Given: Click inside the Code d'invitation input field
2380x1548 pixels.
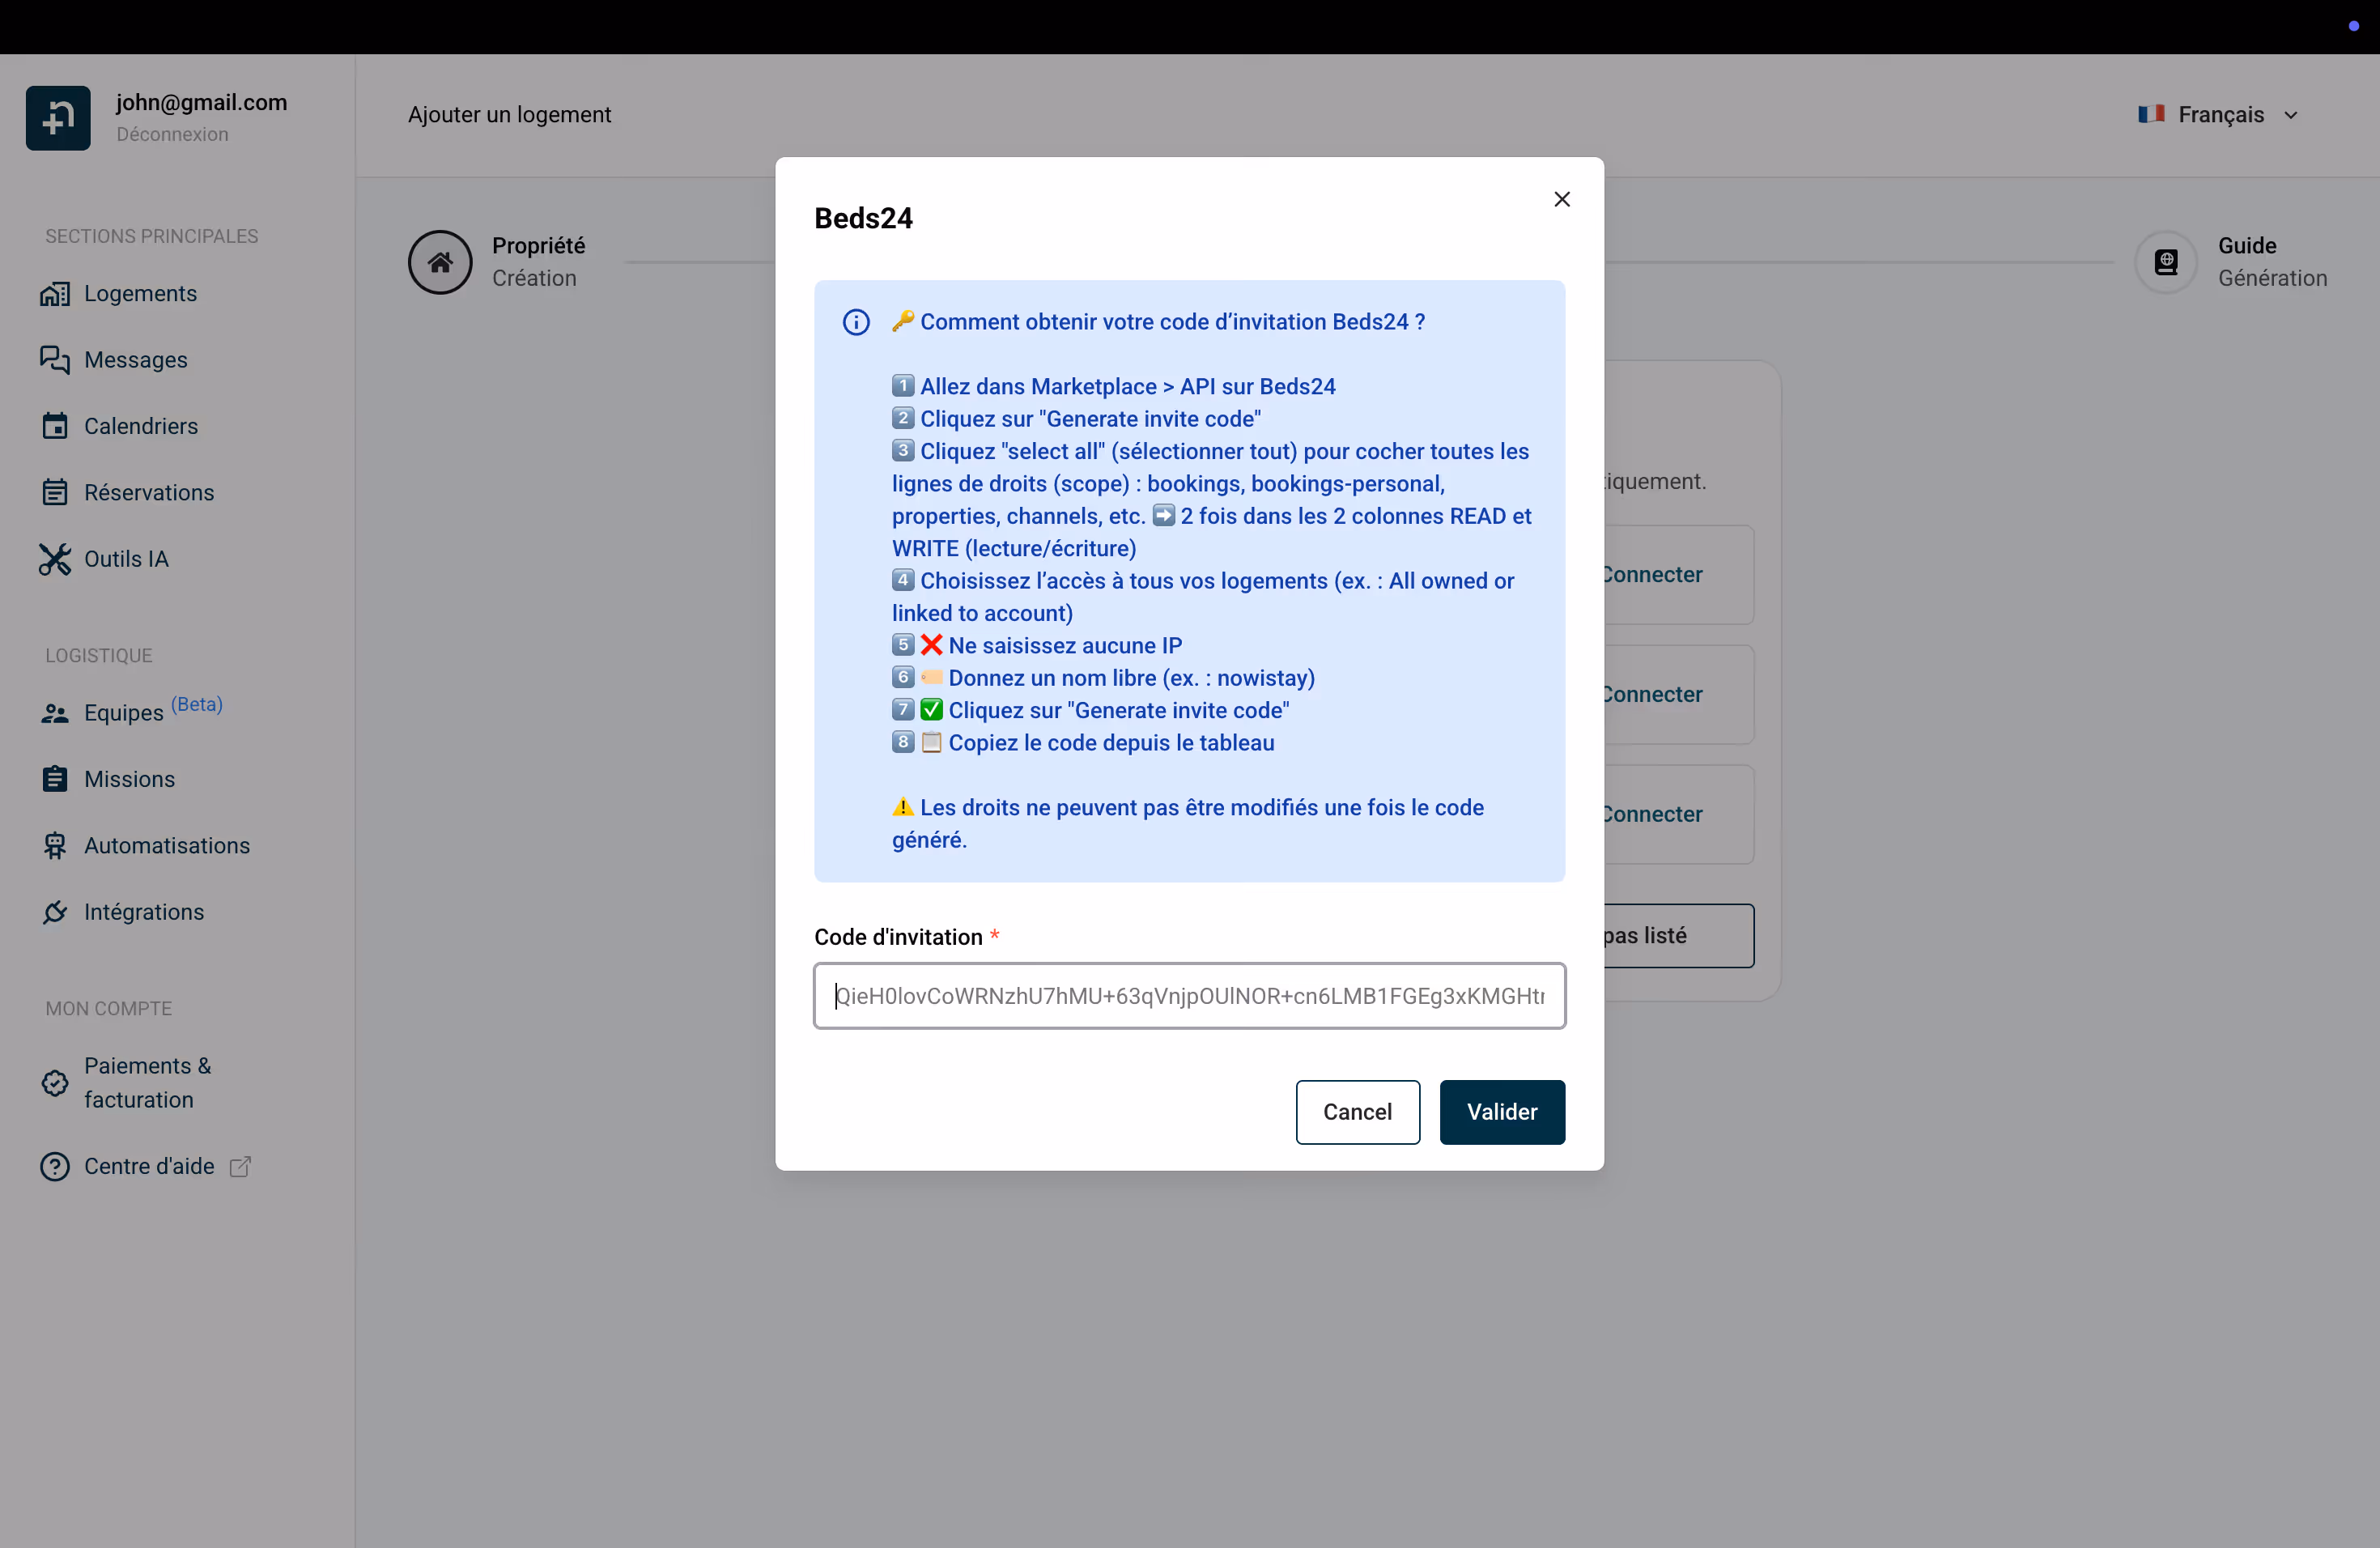Looking at the screenshot, I should 1189,996.
